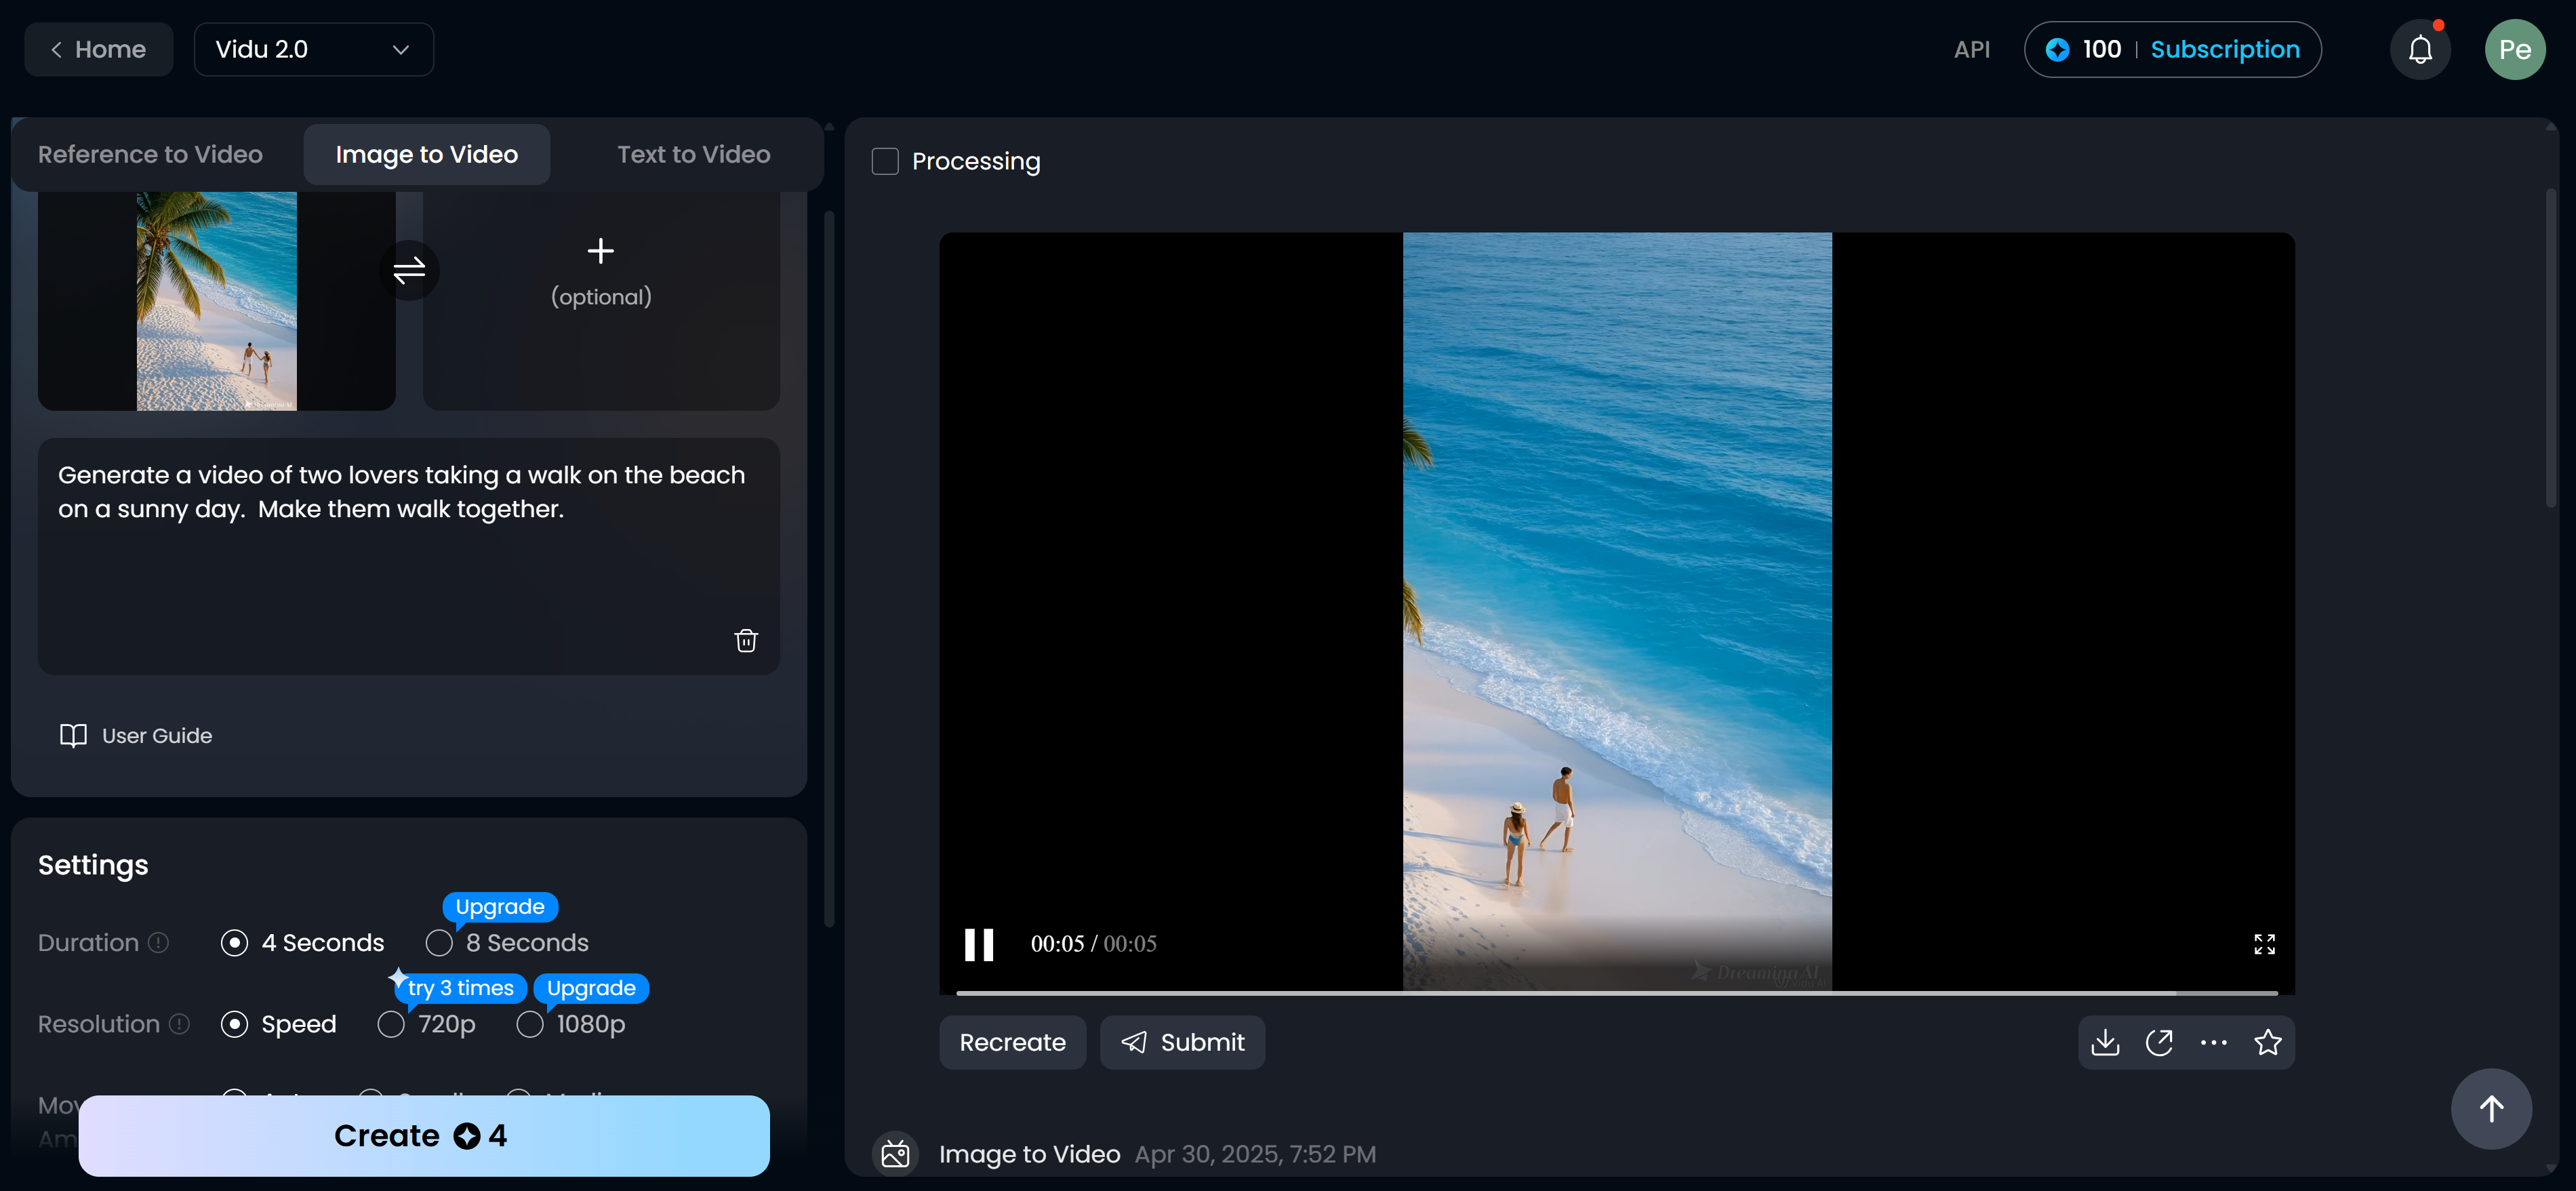Click the video progress bar
The width and height of the screenshot is (2576, 1191).
(1616, 992)
